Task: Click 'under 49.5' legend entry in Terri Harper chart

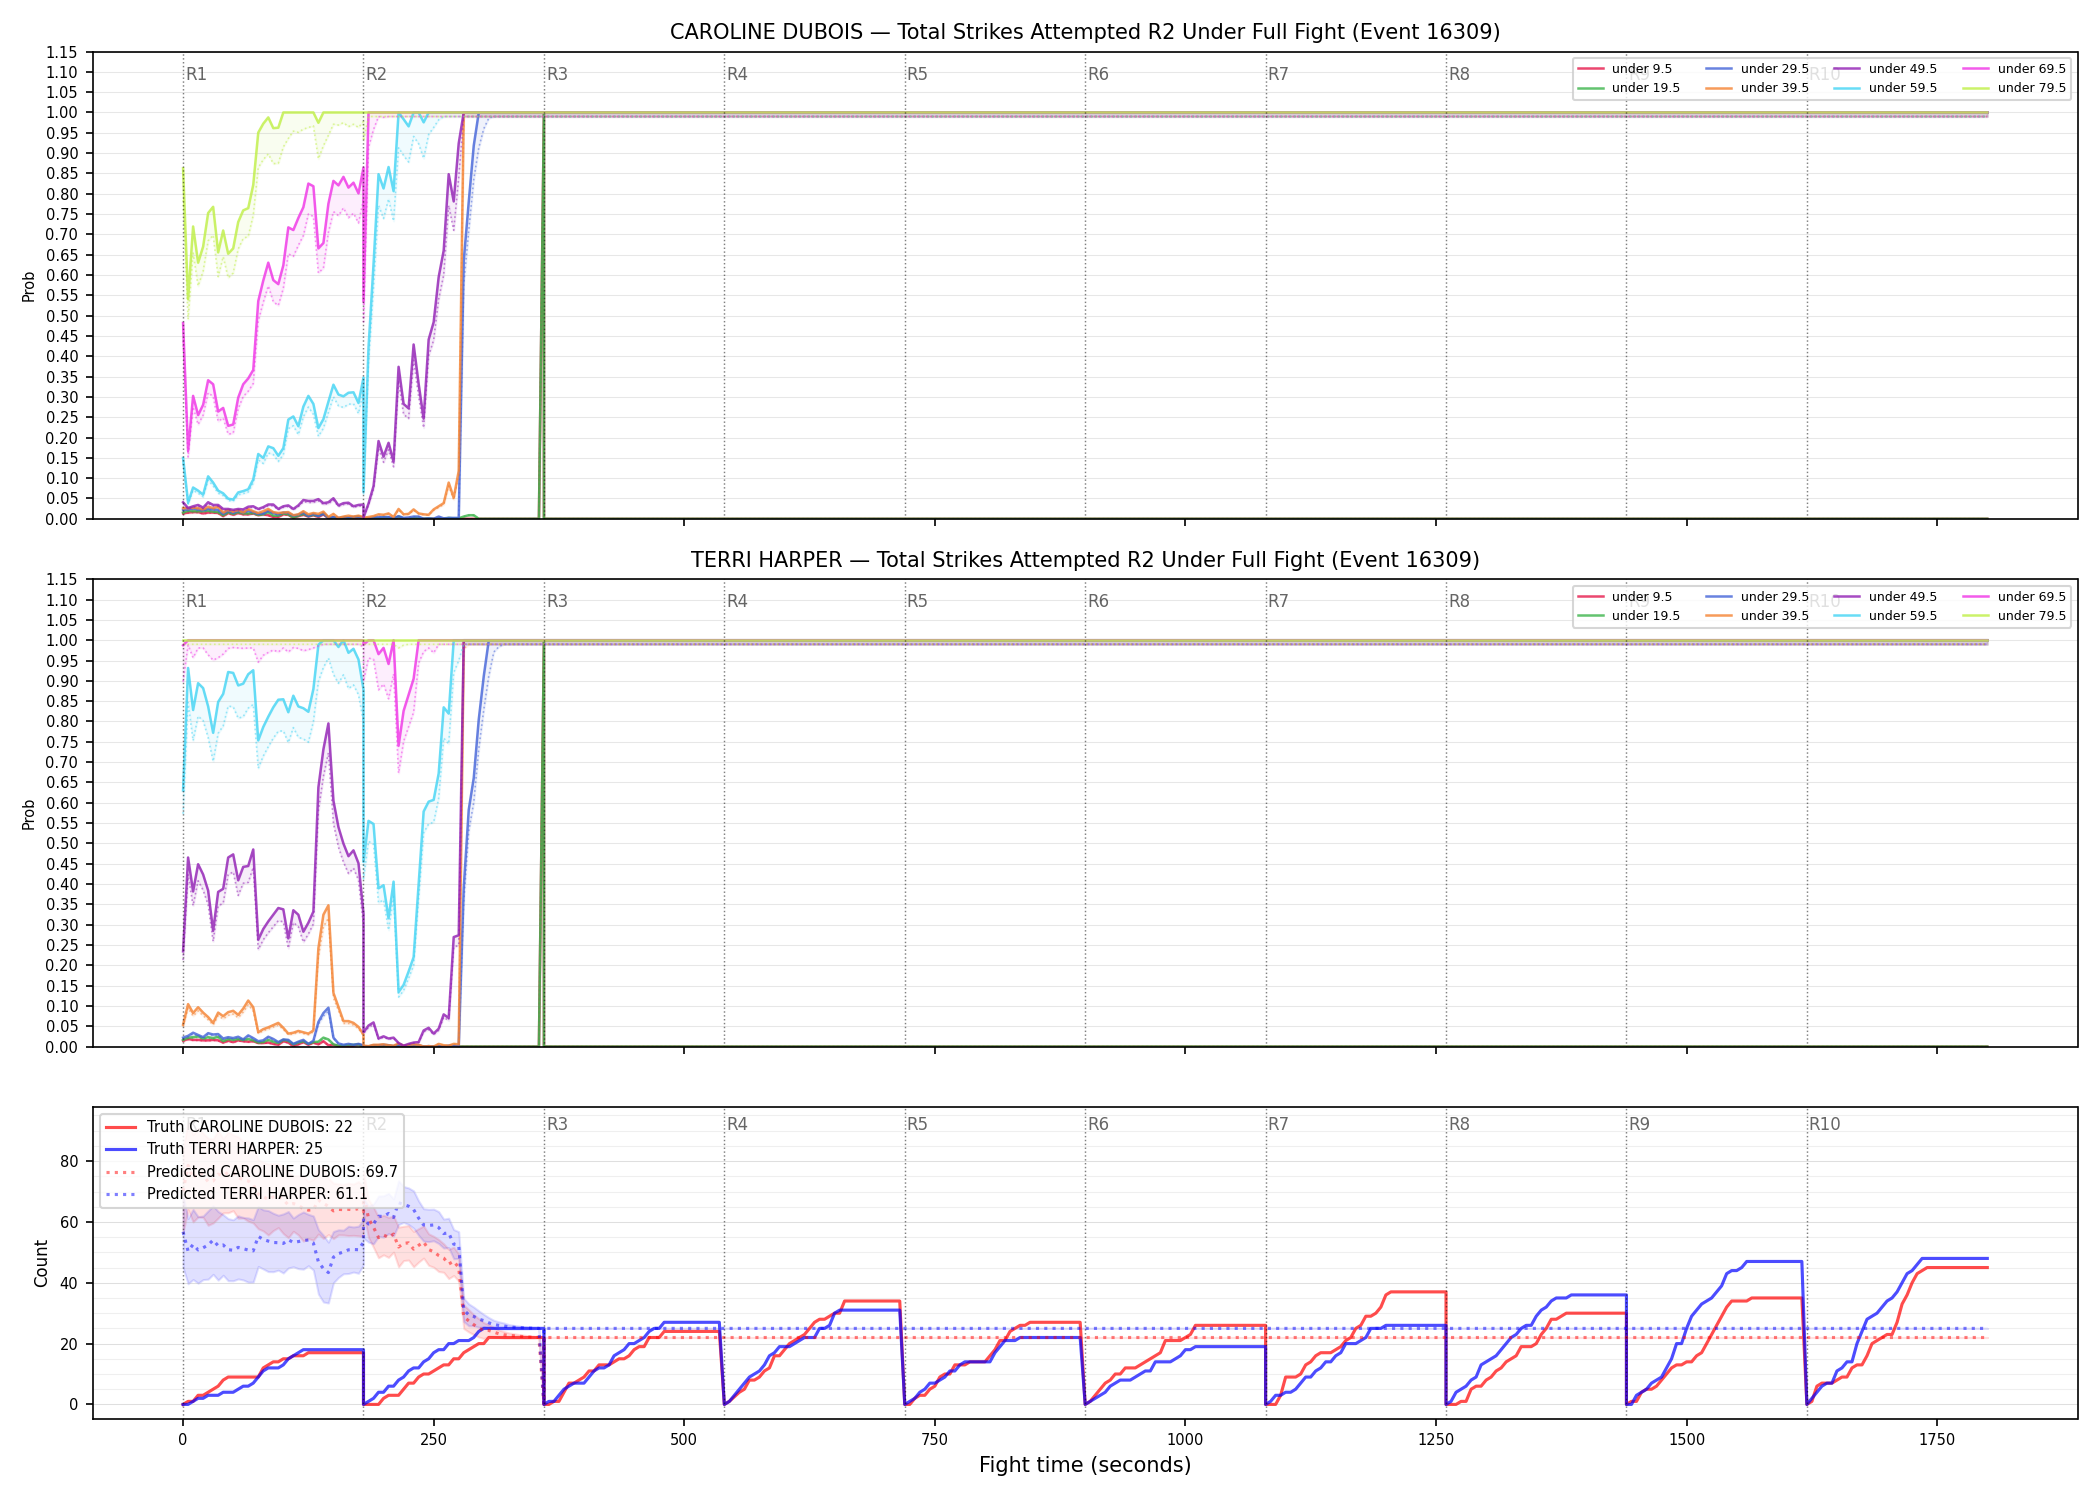Action: coord(1884,597)
